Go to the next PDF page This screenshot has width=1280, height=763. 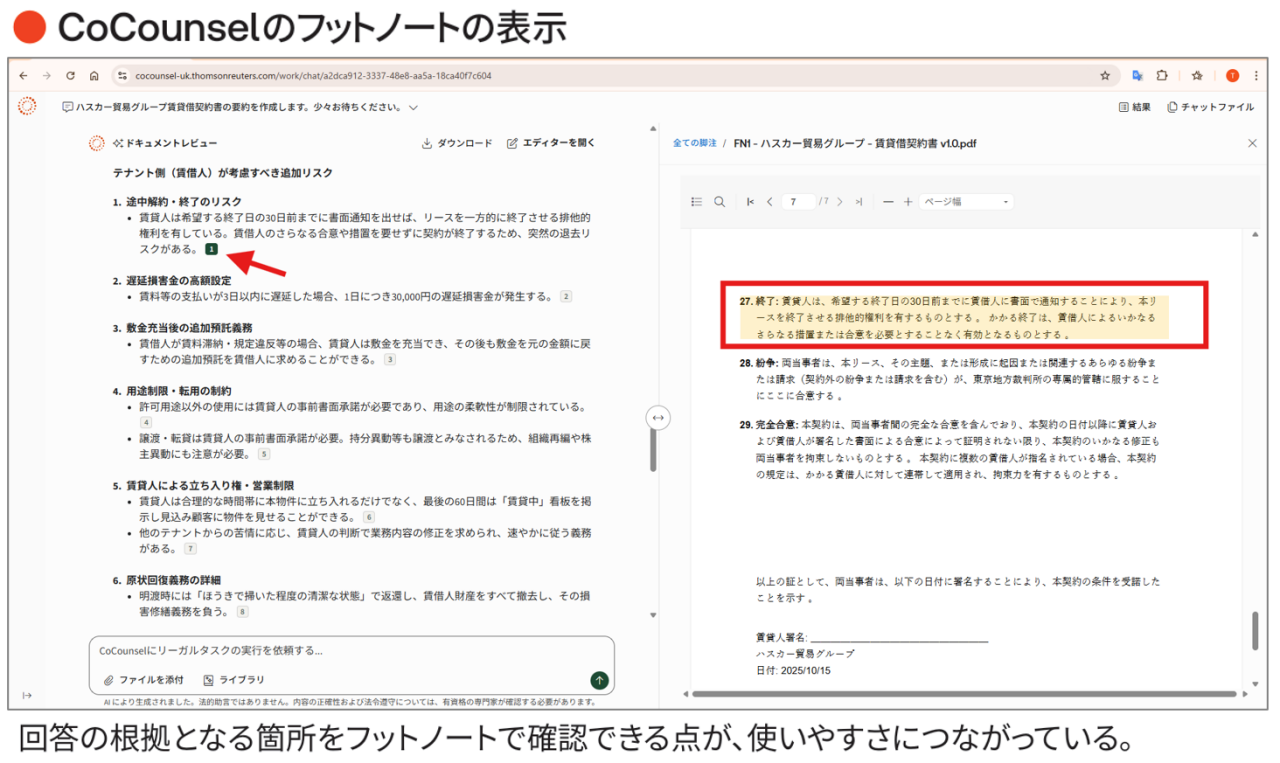(x=840, y=201)
